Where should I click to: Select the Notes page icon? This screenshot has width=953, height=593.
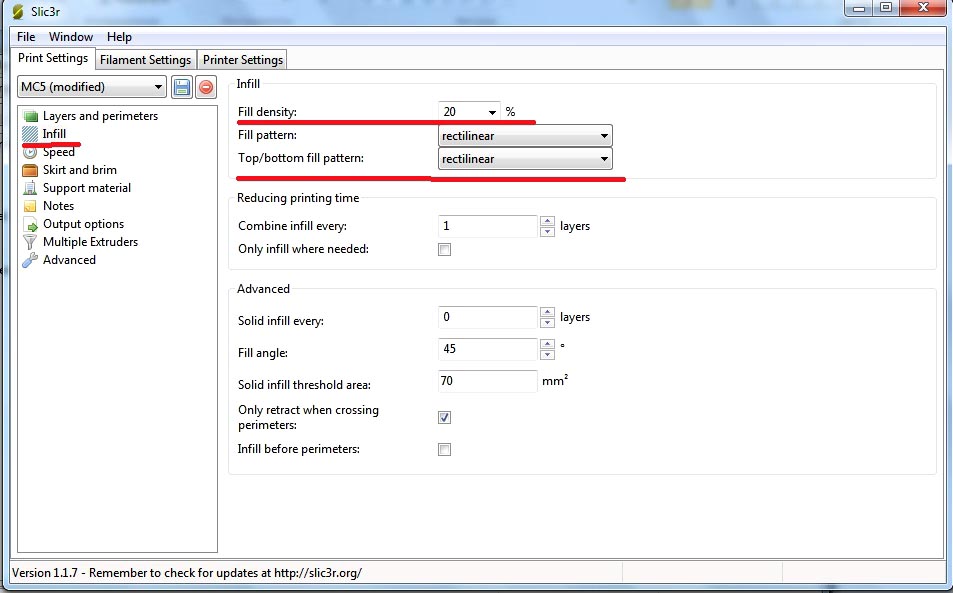click(x=30, y=206)
